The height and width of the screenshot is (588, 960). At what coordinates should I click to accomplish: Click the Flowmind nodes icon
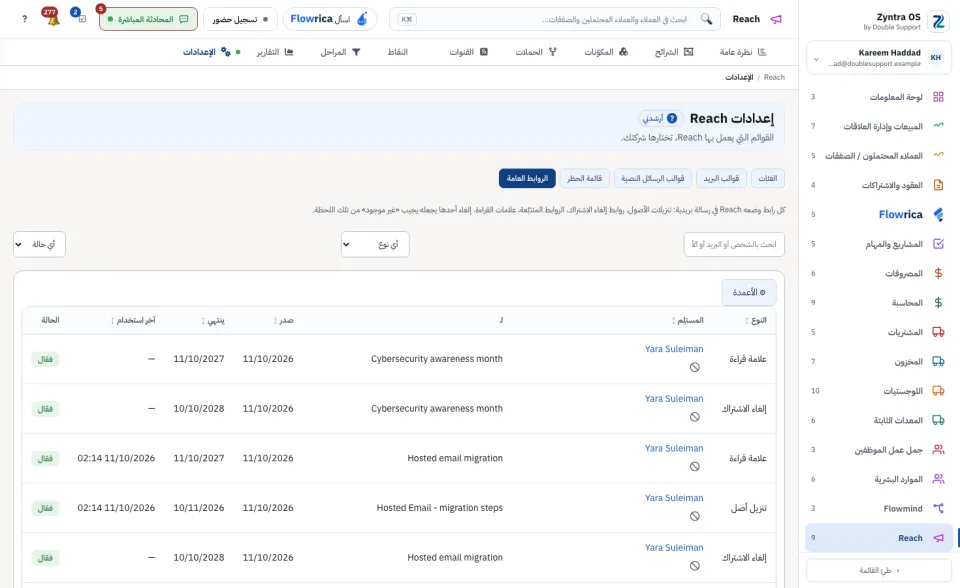click(938, 508)
